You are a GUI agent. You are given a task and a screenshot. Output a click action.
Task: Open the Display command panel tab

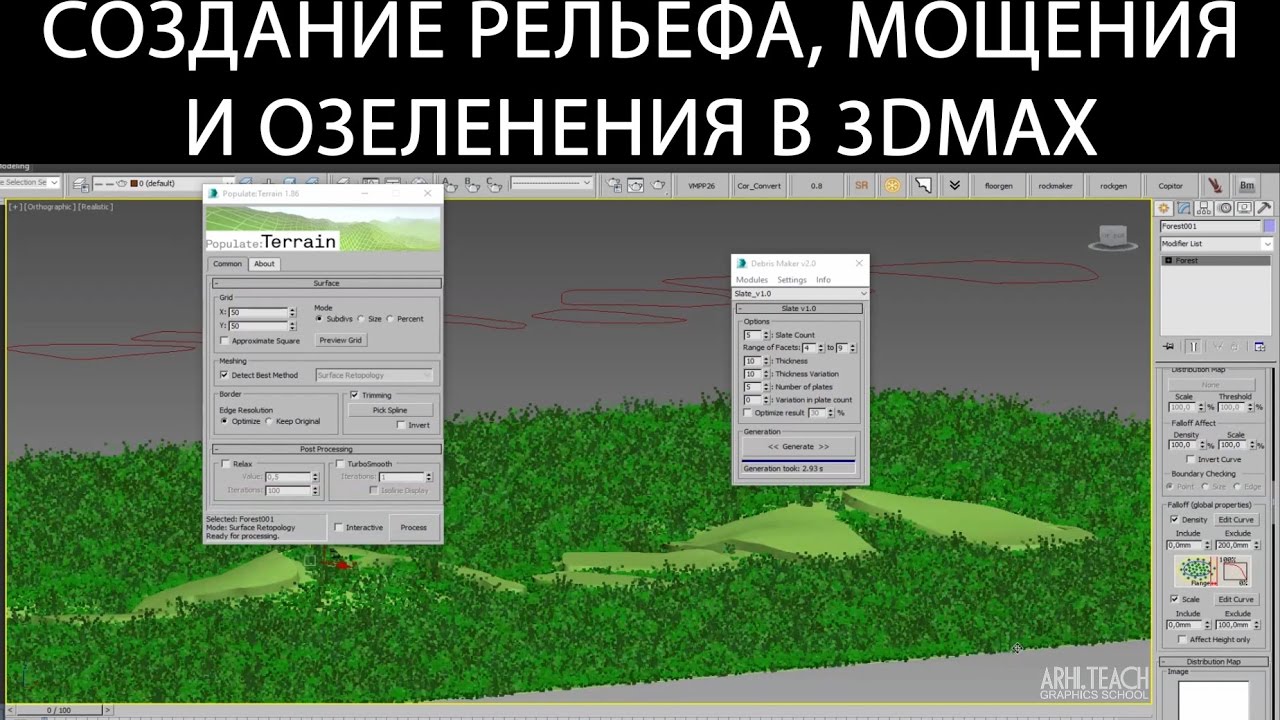coord(1244,208)
